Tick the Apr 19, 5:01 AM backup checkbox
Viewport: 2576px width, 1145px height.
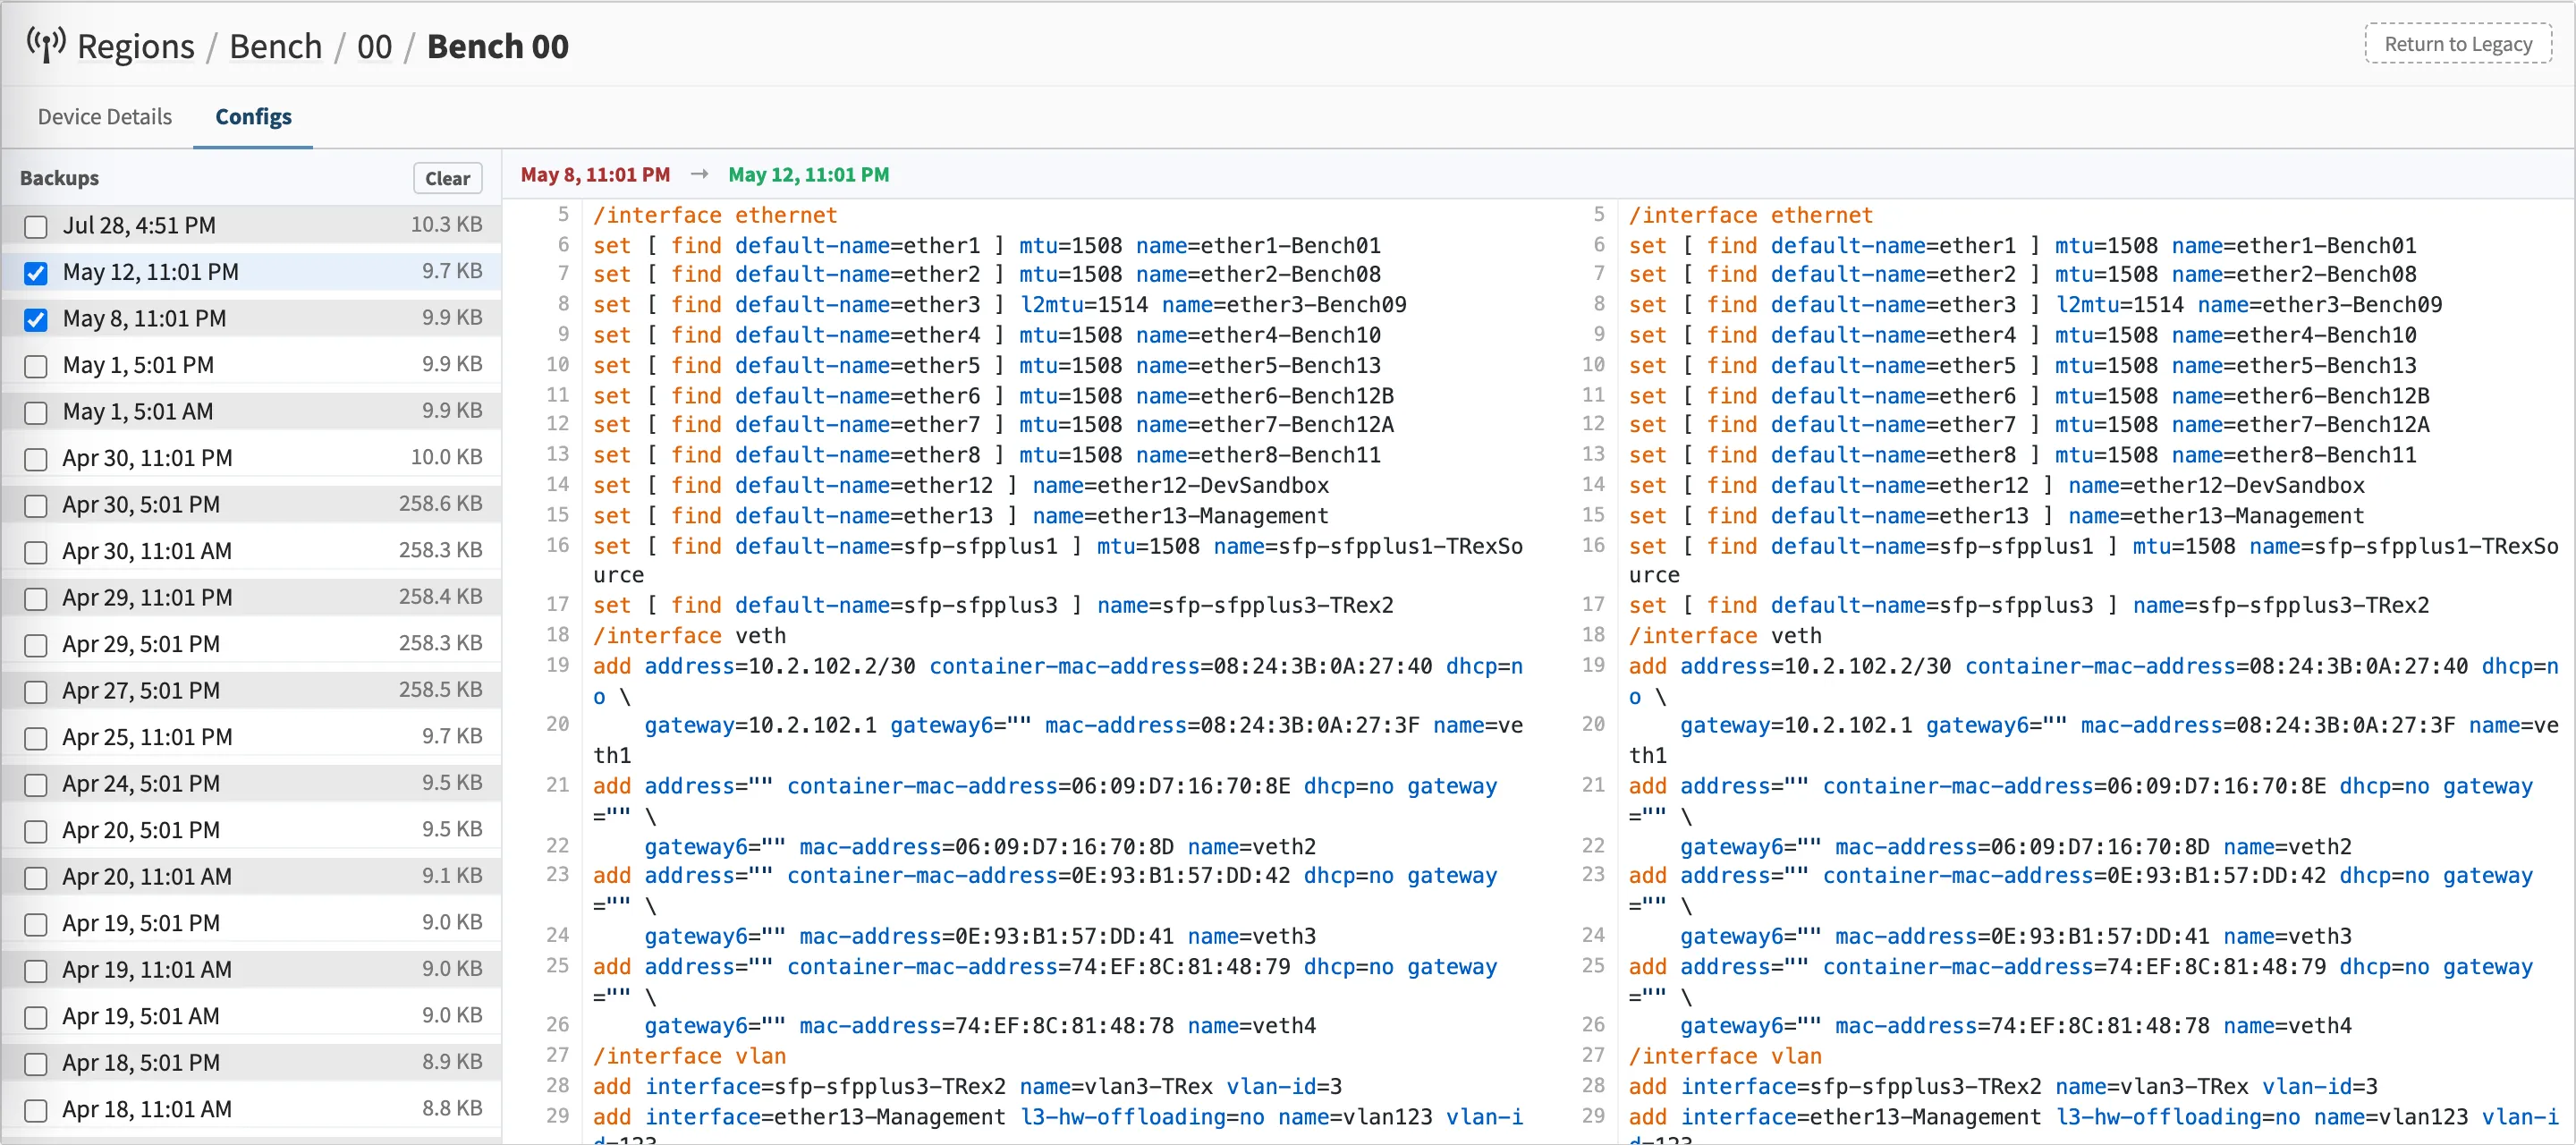(x=36, y=1017)
